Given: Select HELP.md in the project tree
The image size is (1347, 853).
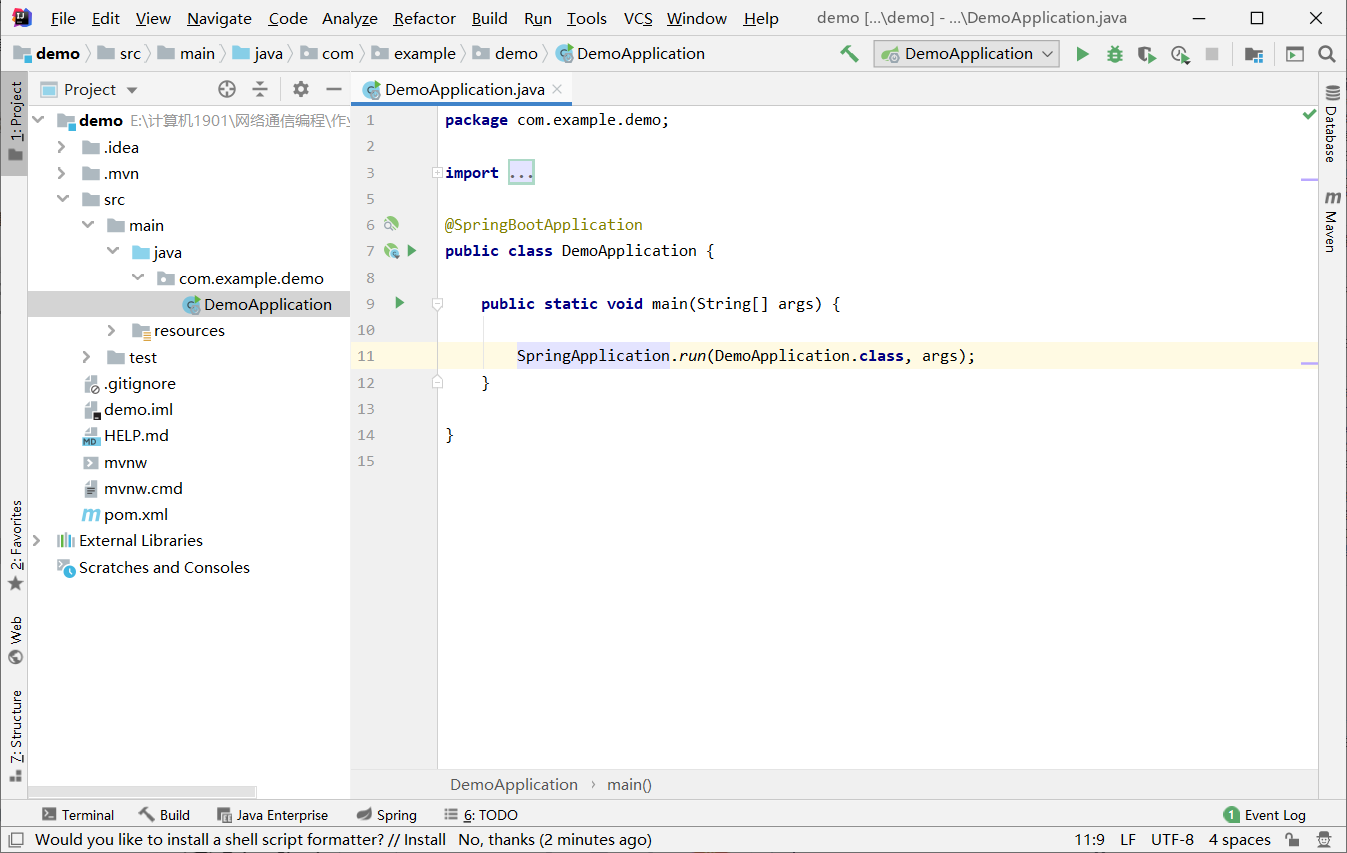Looking at the screenshot, I should (136, 435).
